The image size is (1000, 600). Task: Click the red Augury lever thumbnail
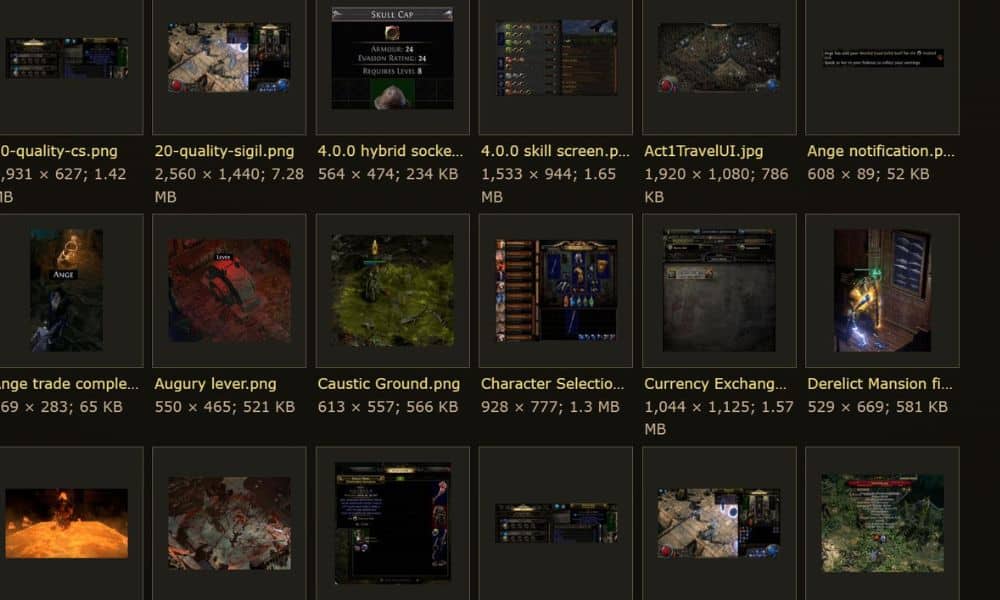(229, 290)
